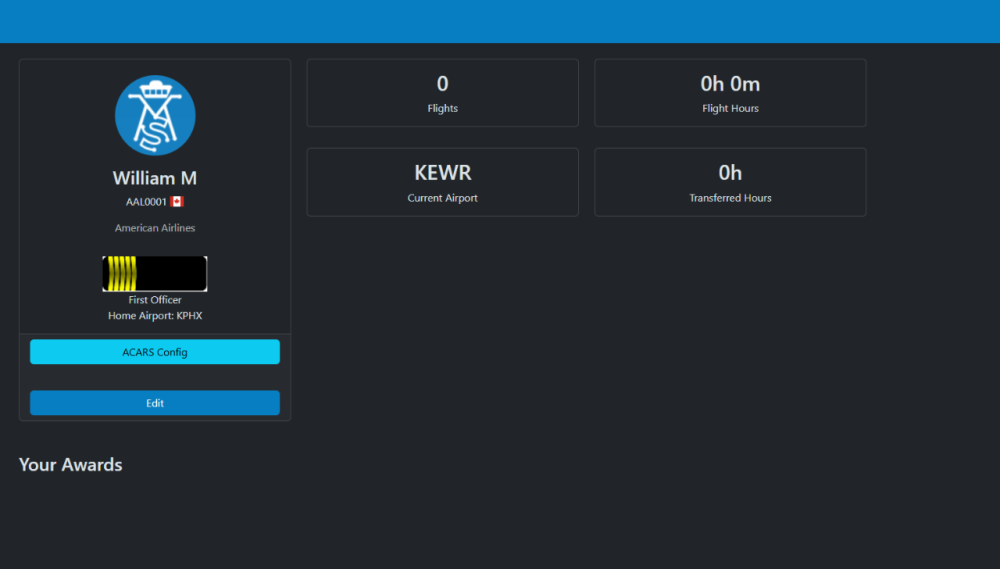Click the Current Airport label

click(442, 198)
